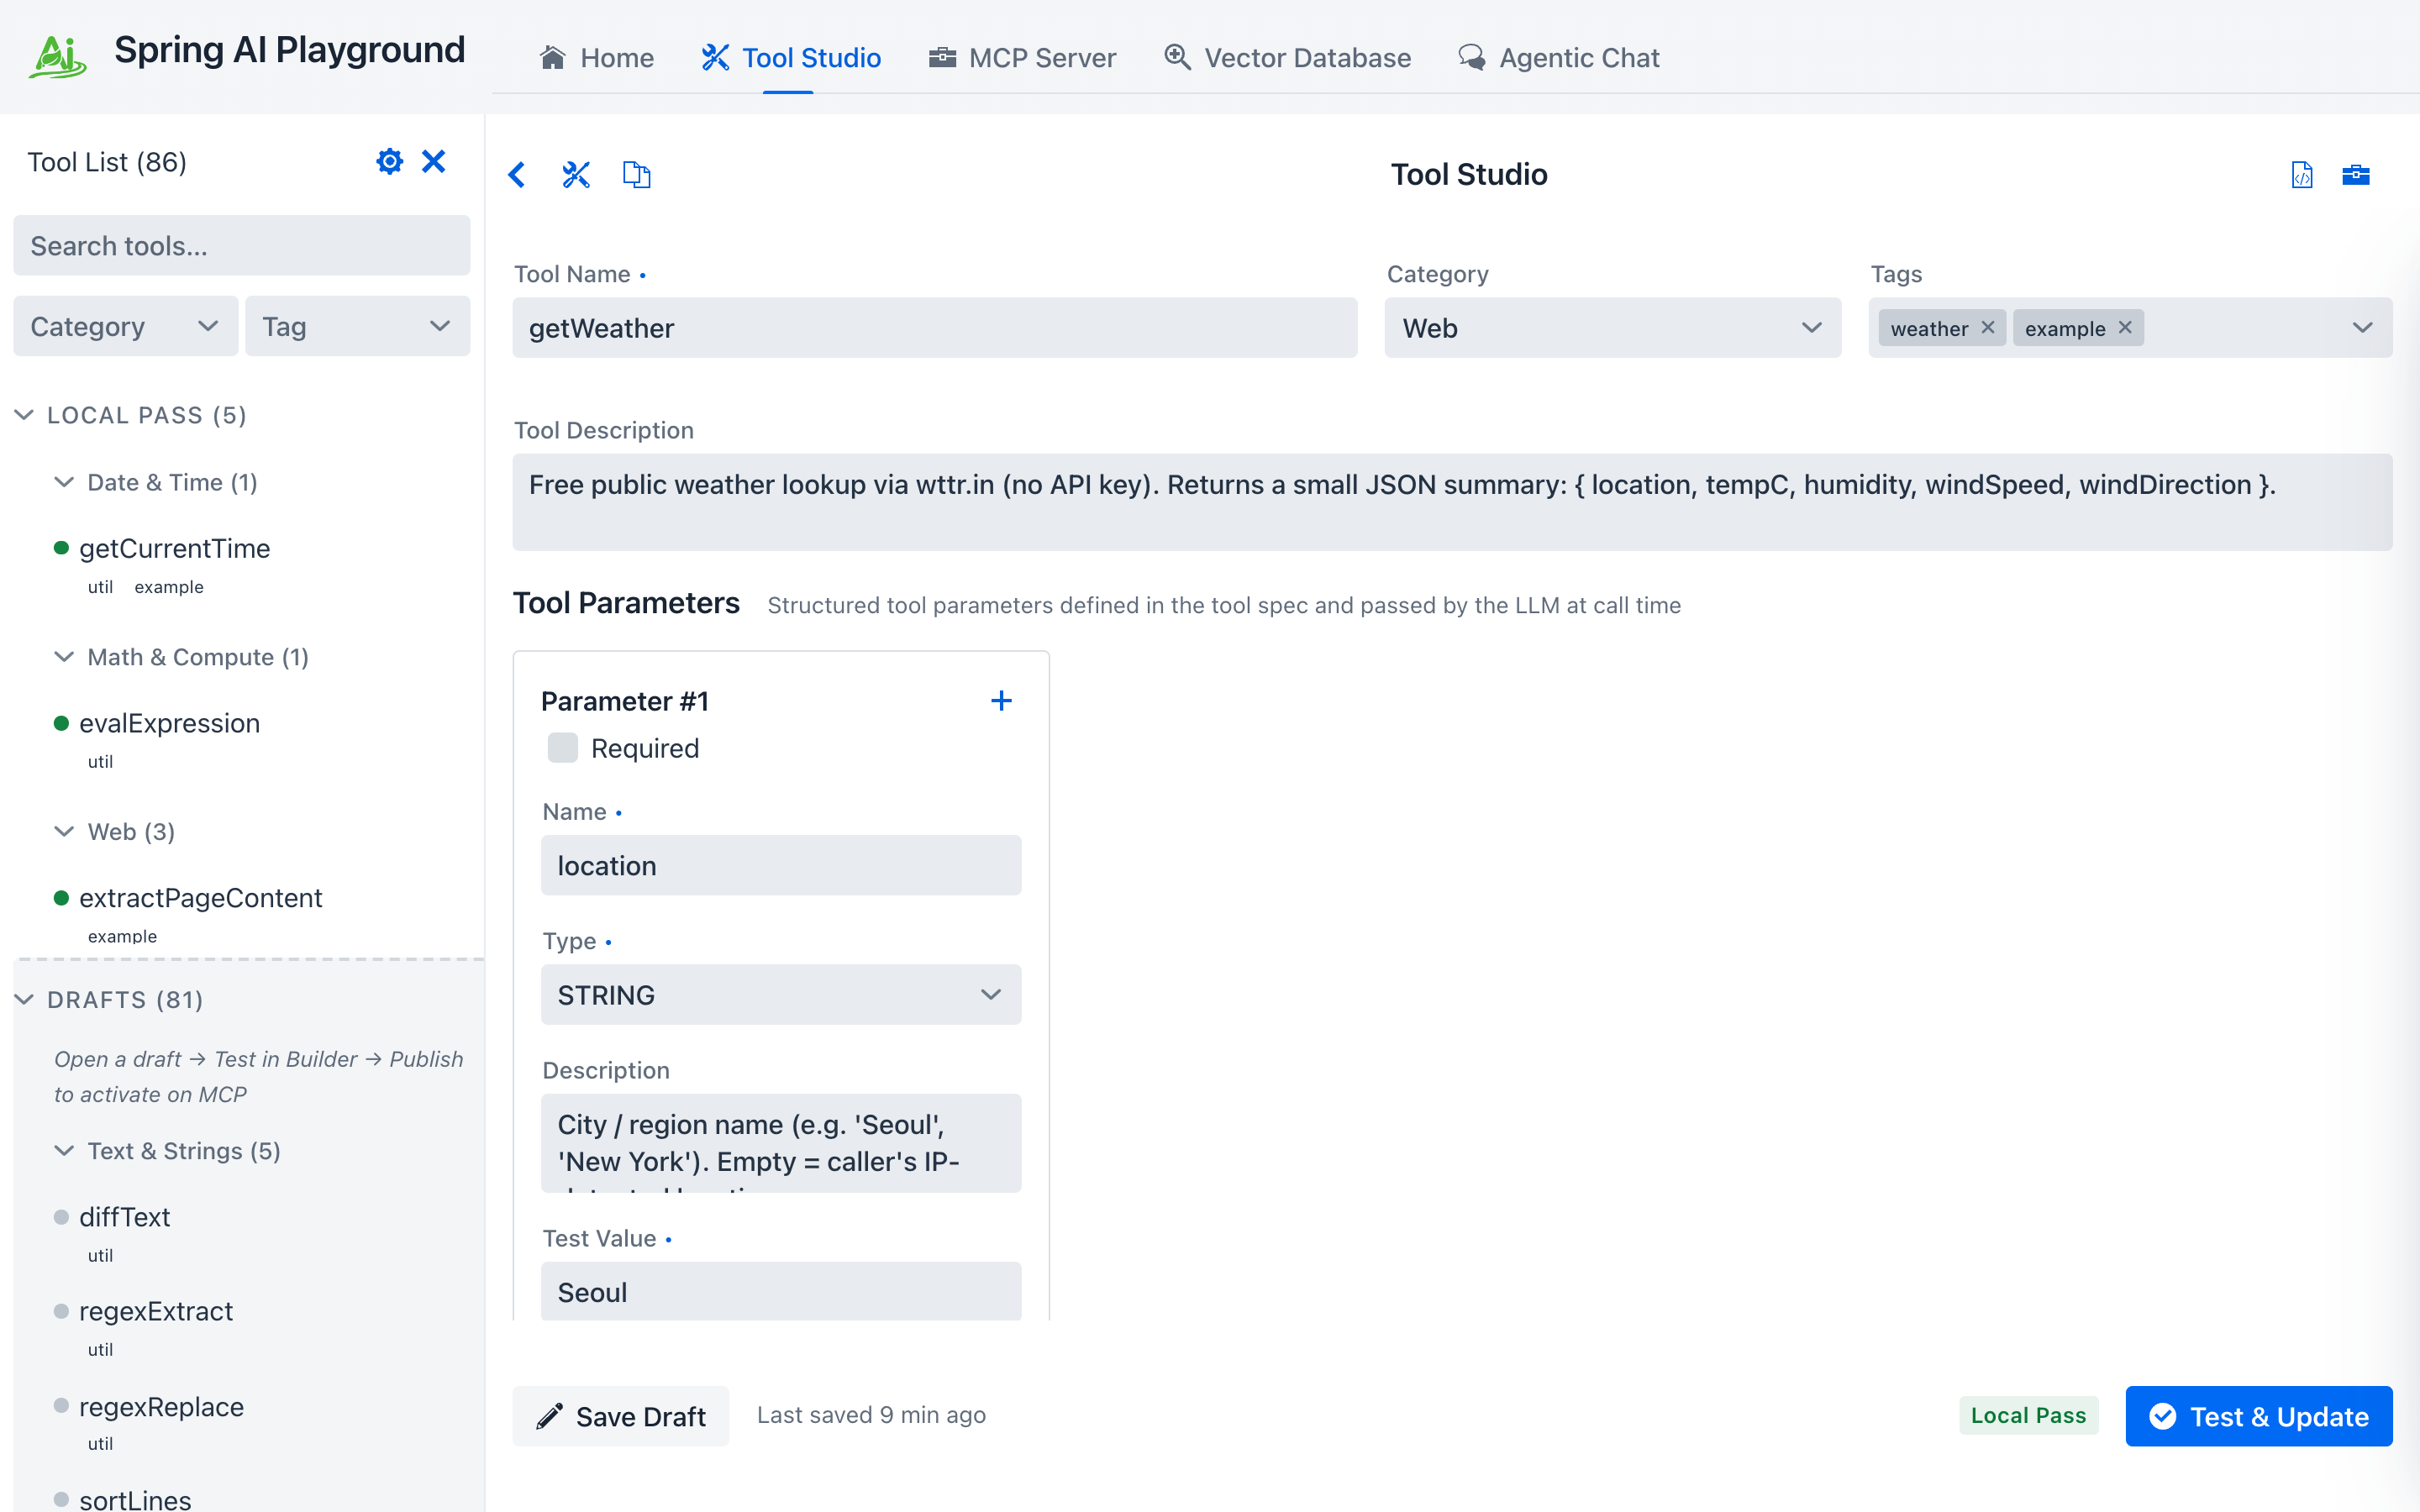Screen dimensions: 2420x1512
Task: Collapse the DRAFTS section
Action: [x=24, y=1000]
